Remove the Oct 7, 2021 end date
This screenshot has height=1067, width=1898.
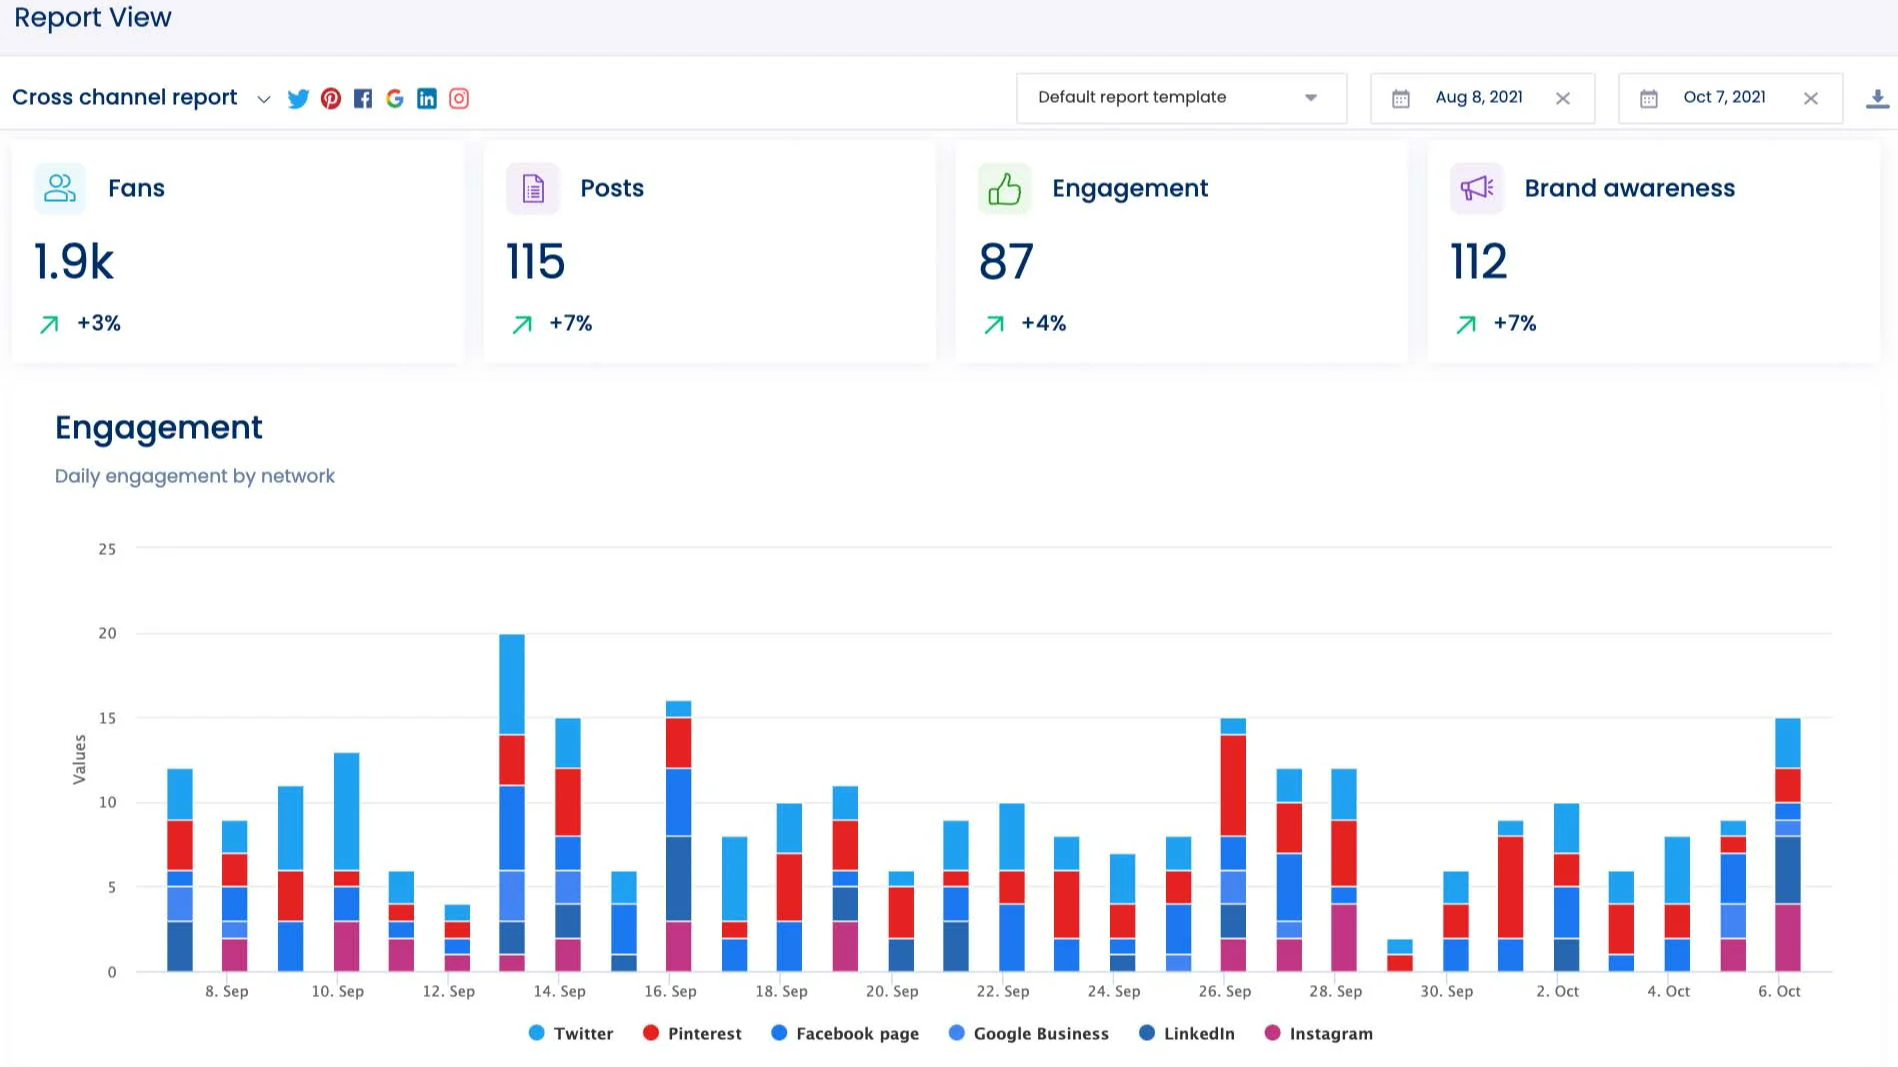point(1811,98)
